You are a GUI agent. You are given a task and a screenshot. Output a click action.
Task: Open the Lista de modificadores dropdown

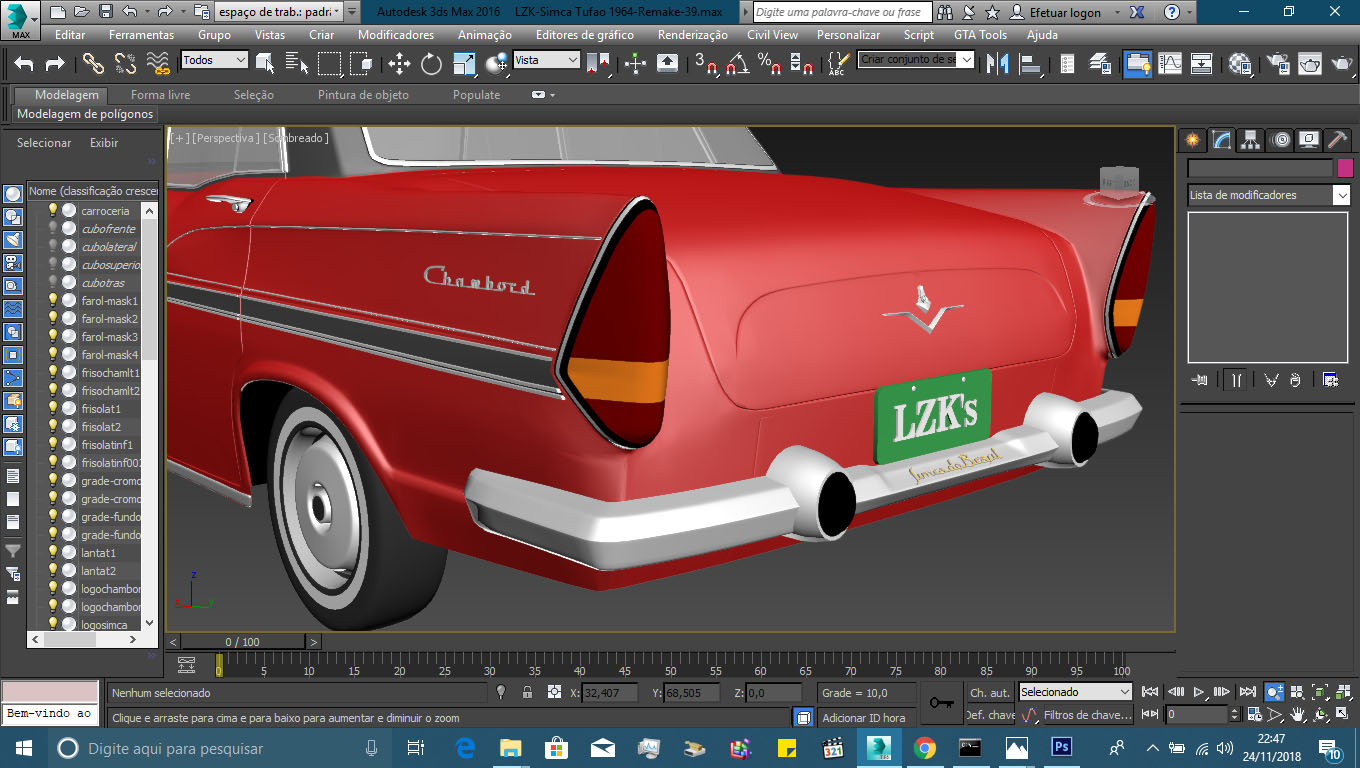(x=1341, y=195)
